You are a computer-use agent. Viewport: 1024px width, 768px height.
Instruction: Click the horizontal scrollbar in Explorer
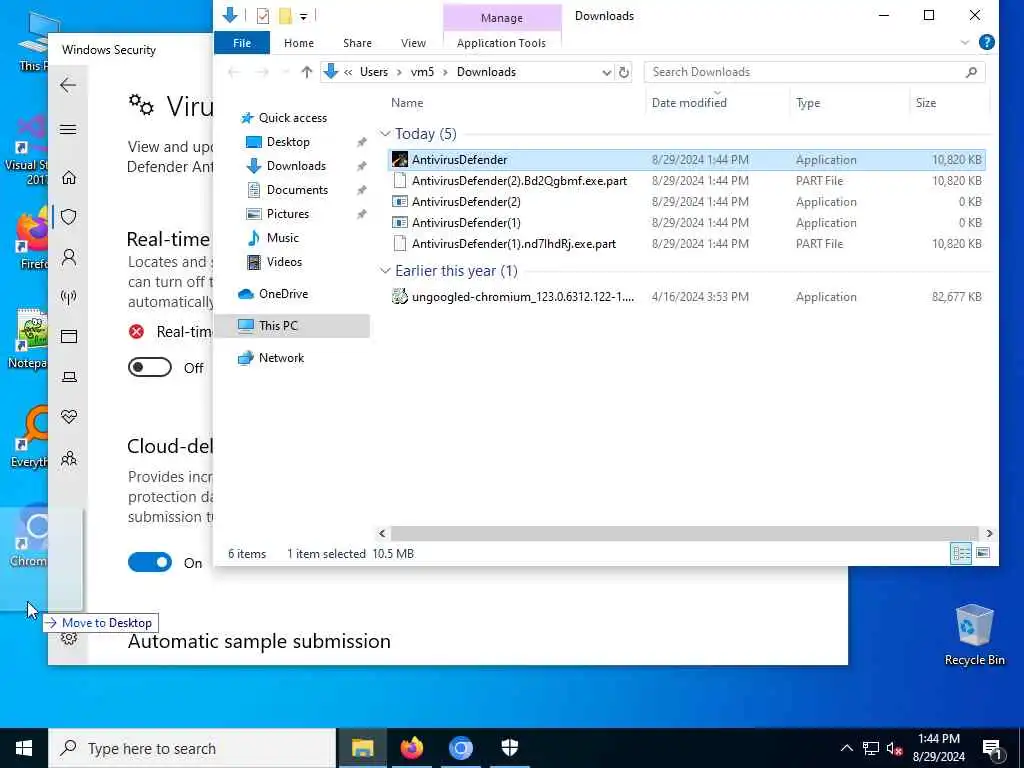(x=684, y=533)
